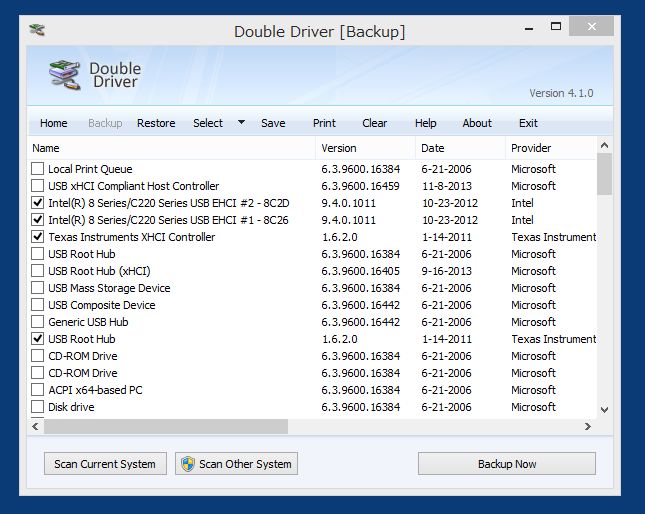Viewport: 645px width, 514px height.
Task: Click the Double Driver books logo
Action: click(x=65, y=75)
